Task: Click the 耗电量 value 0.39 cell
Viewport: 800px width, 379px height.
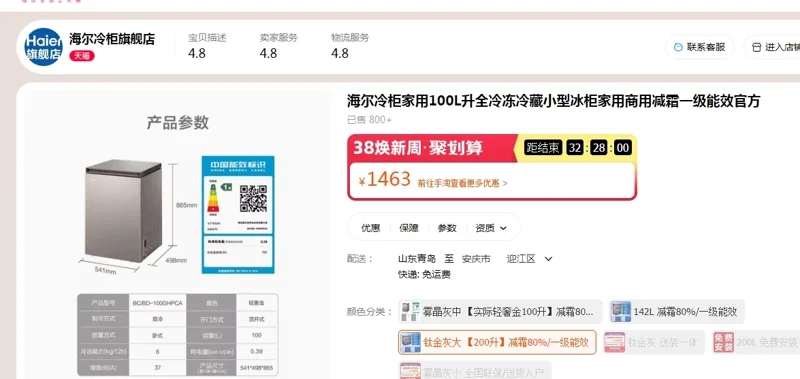Action: tap(257, 351)
